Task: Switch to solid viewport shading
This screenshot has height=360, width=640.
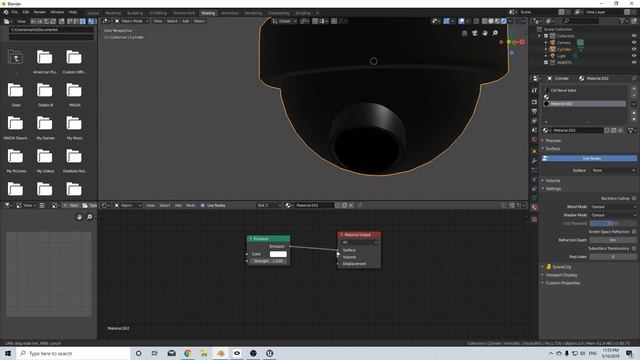Action: click(x=491, y=21)
